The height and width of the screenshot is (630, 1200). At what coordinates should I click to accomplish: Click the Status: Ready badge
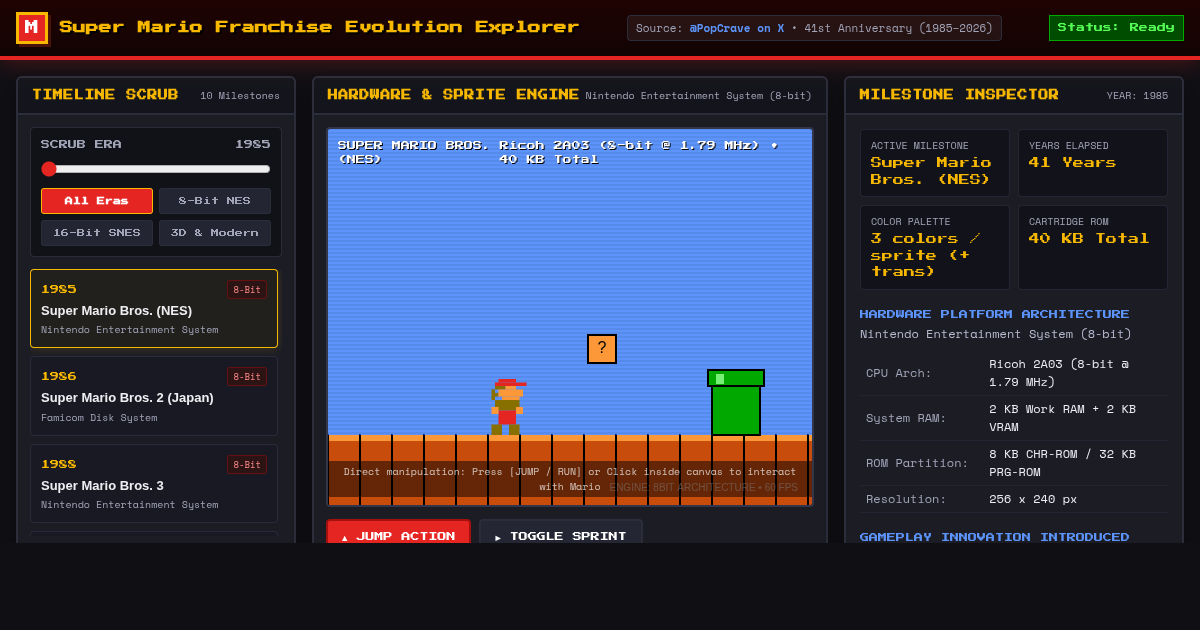[x=1116, y=28]
